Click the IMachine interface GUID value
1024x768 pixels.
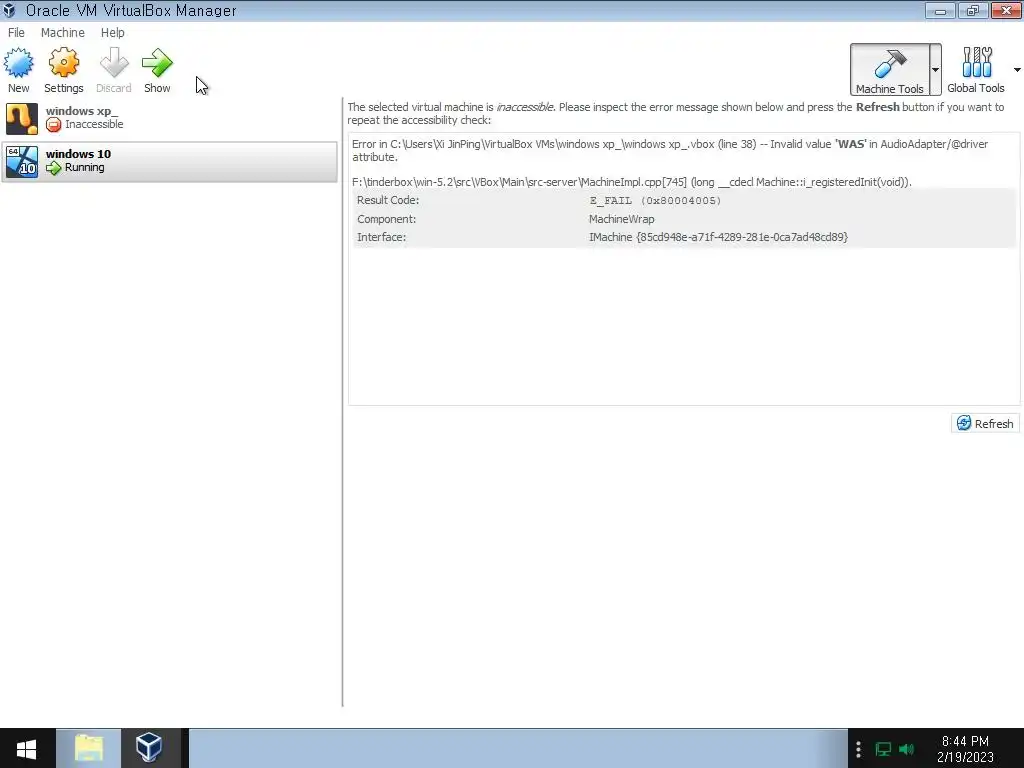click(x=718, y=237)
